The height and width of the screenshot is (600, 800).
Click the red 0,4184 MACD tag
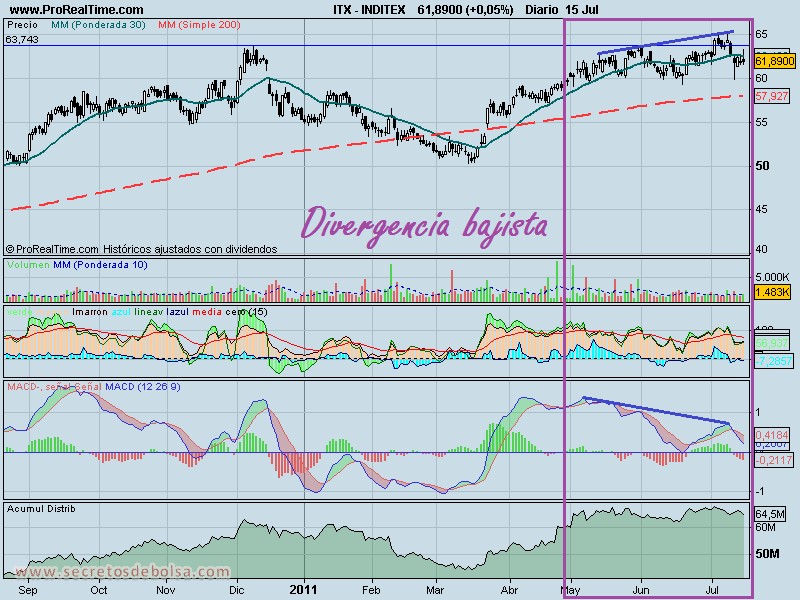tap(772, 435)
